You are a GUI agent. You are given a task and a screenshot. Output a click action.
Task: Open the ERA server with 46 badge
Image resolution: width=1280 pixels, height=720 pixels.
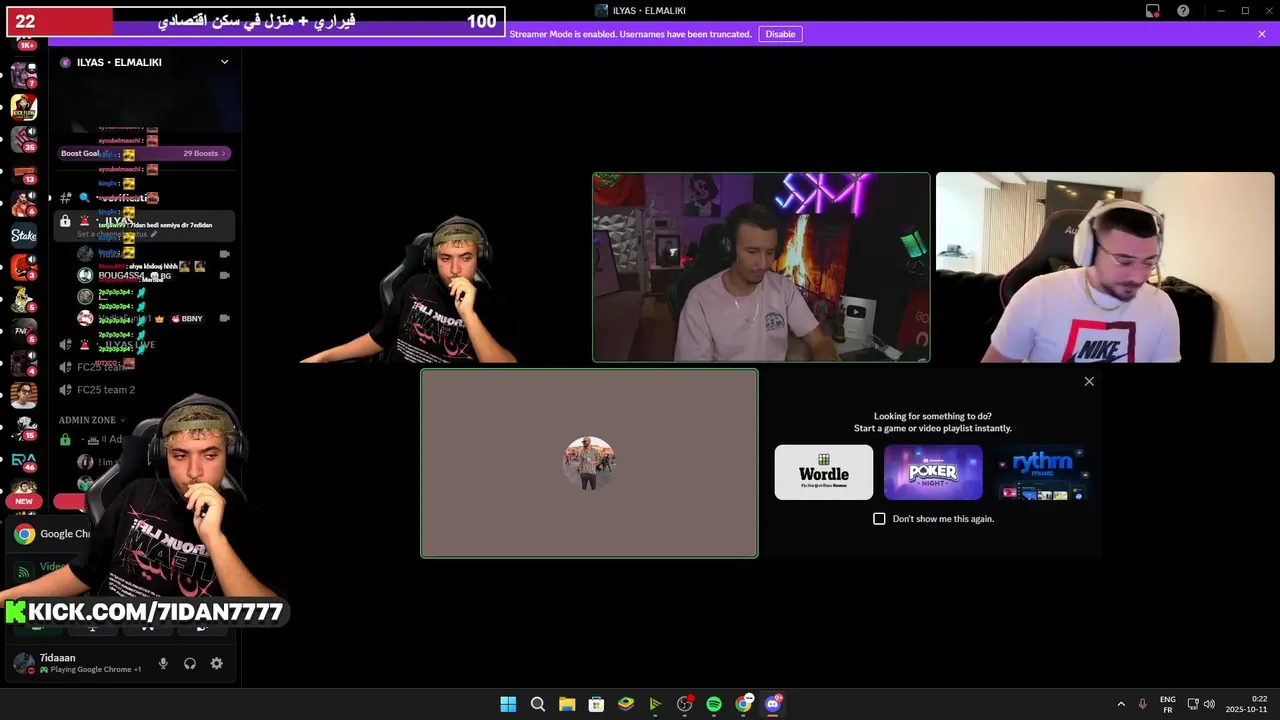pos(24,459)
